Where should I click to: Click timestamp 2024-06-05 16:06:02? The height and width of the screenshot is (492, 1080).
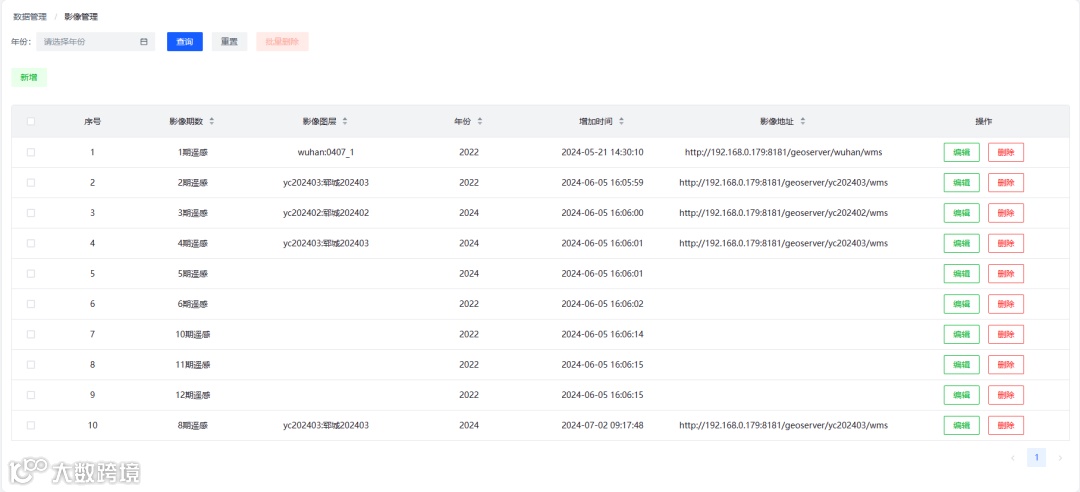[x=603, y=304]
